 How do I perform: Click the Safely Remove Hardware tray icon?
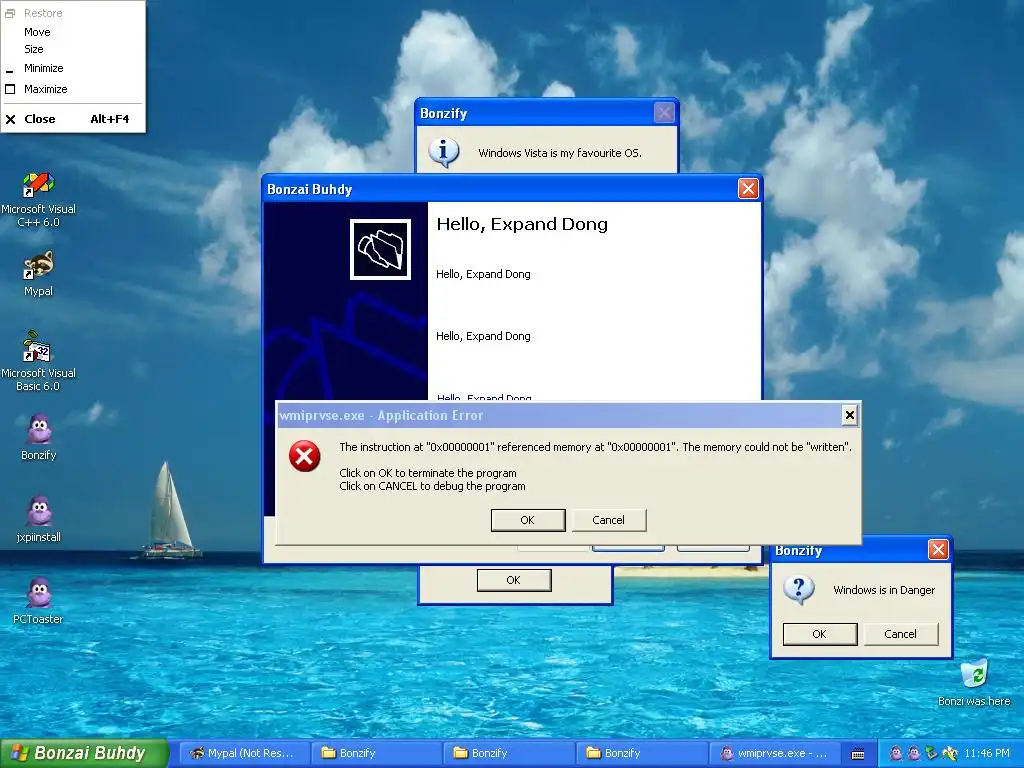(932, 754)
